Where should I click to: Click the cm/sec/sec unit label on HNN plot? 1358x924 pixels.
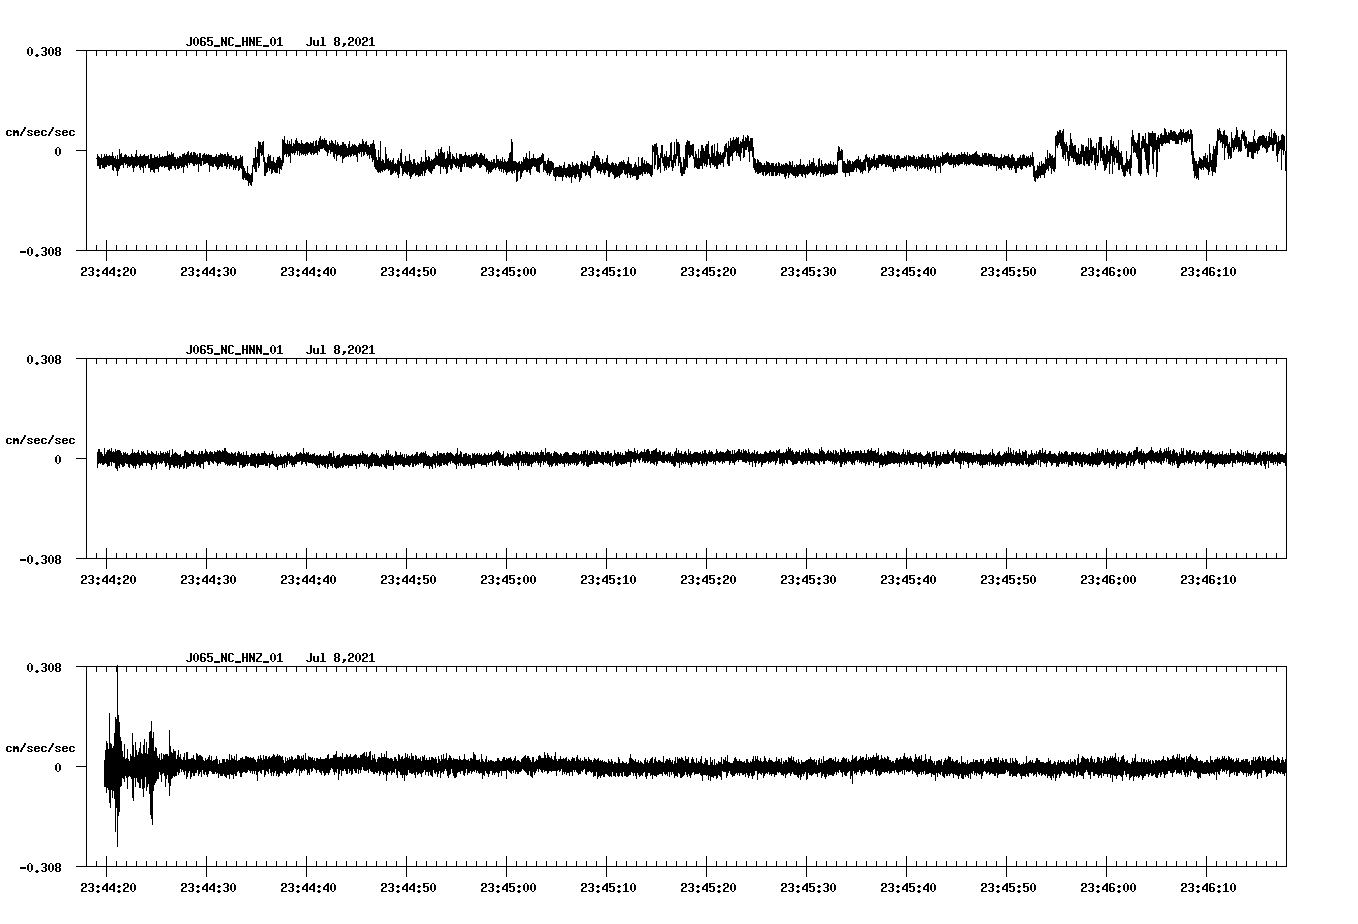[40, 440]
